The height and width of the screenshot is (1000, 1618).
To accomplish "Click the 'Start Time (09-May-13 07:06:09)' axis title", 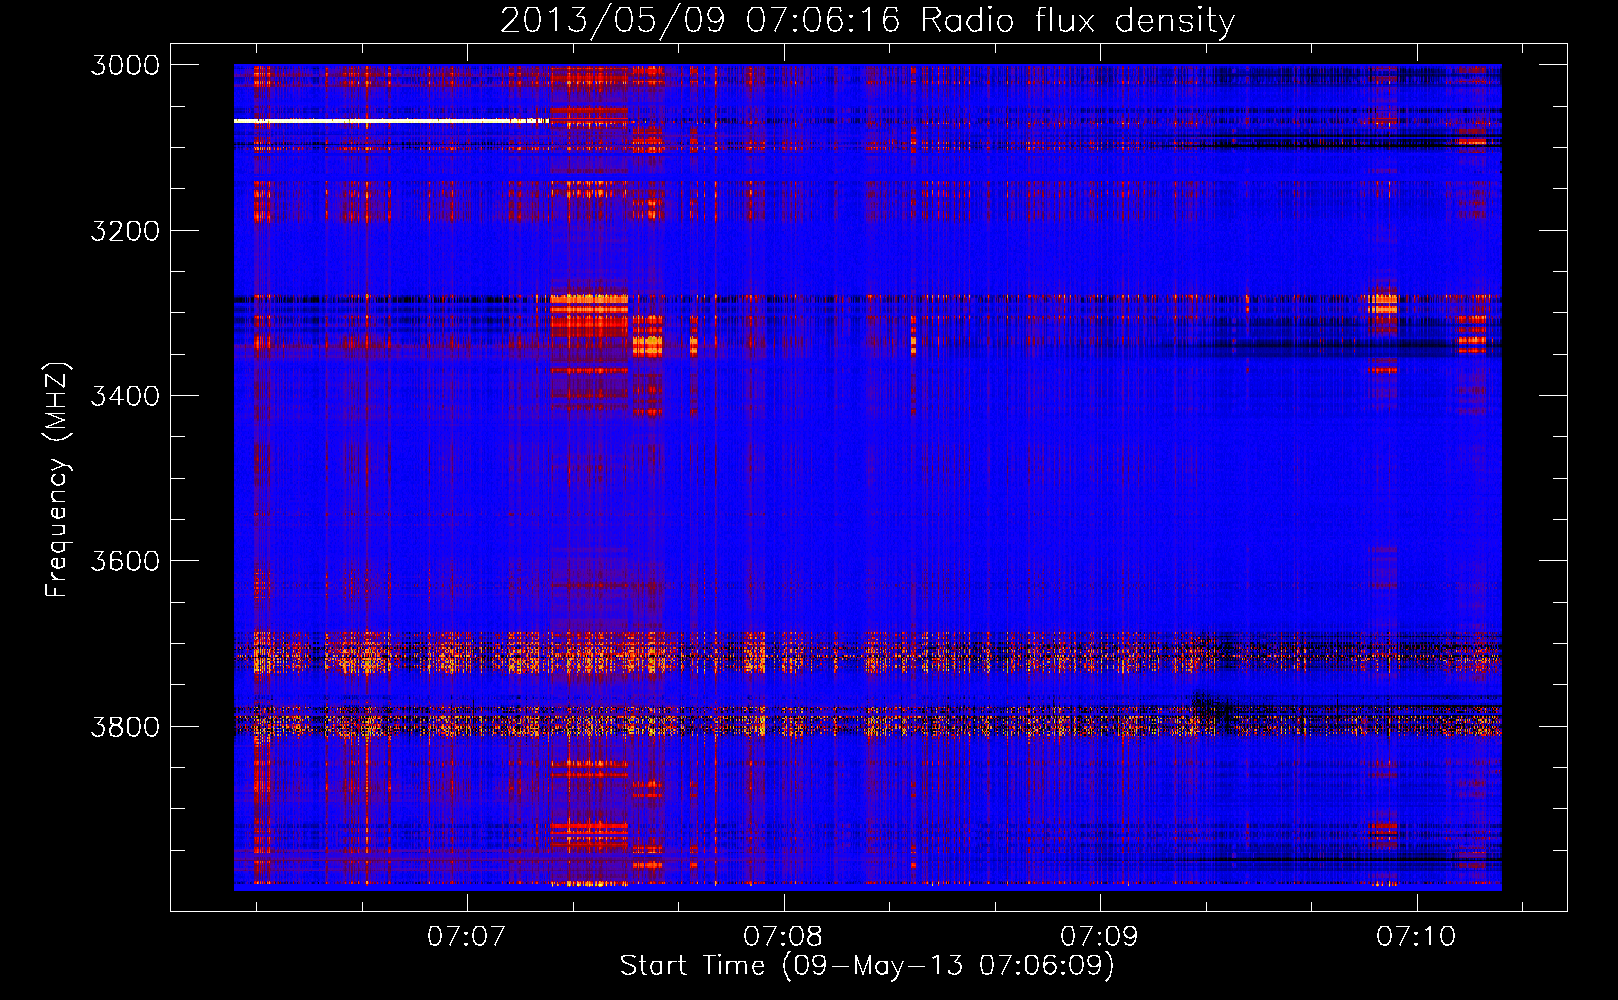I will coord(867,966).
